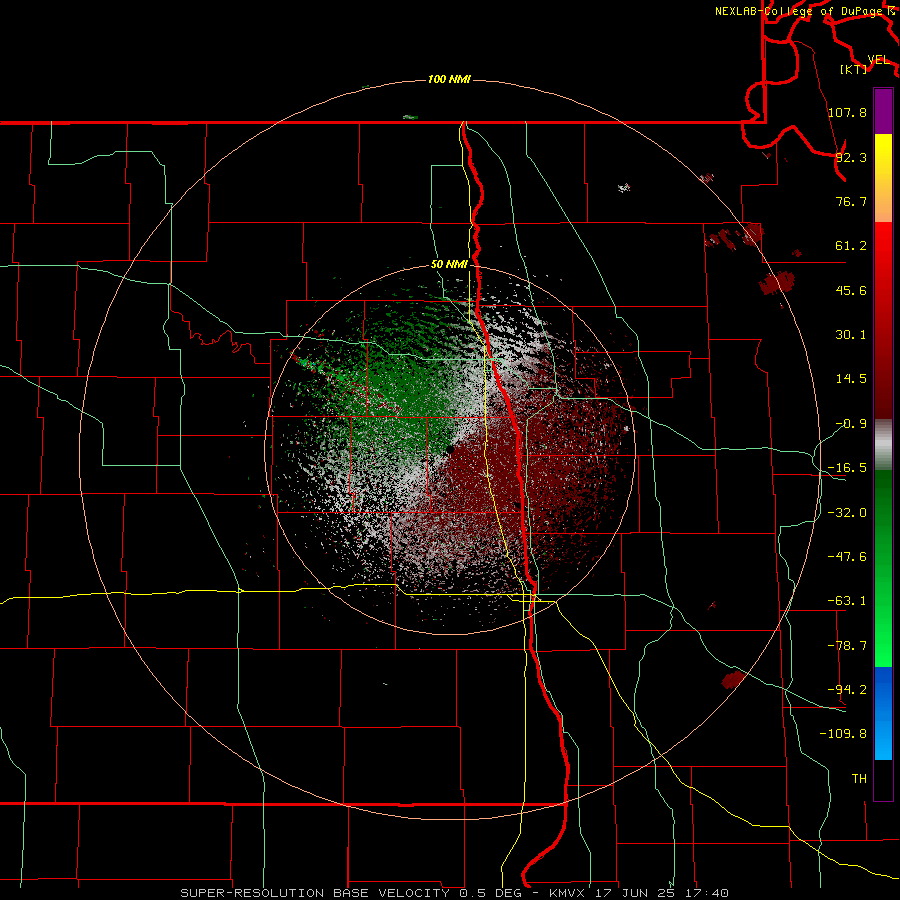The height and width of the screenshot is (900, 900).
Task: Click the 76.7 legend value
Action: coord(851,201)
